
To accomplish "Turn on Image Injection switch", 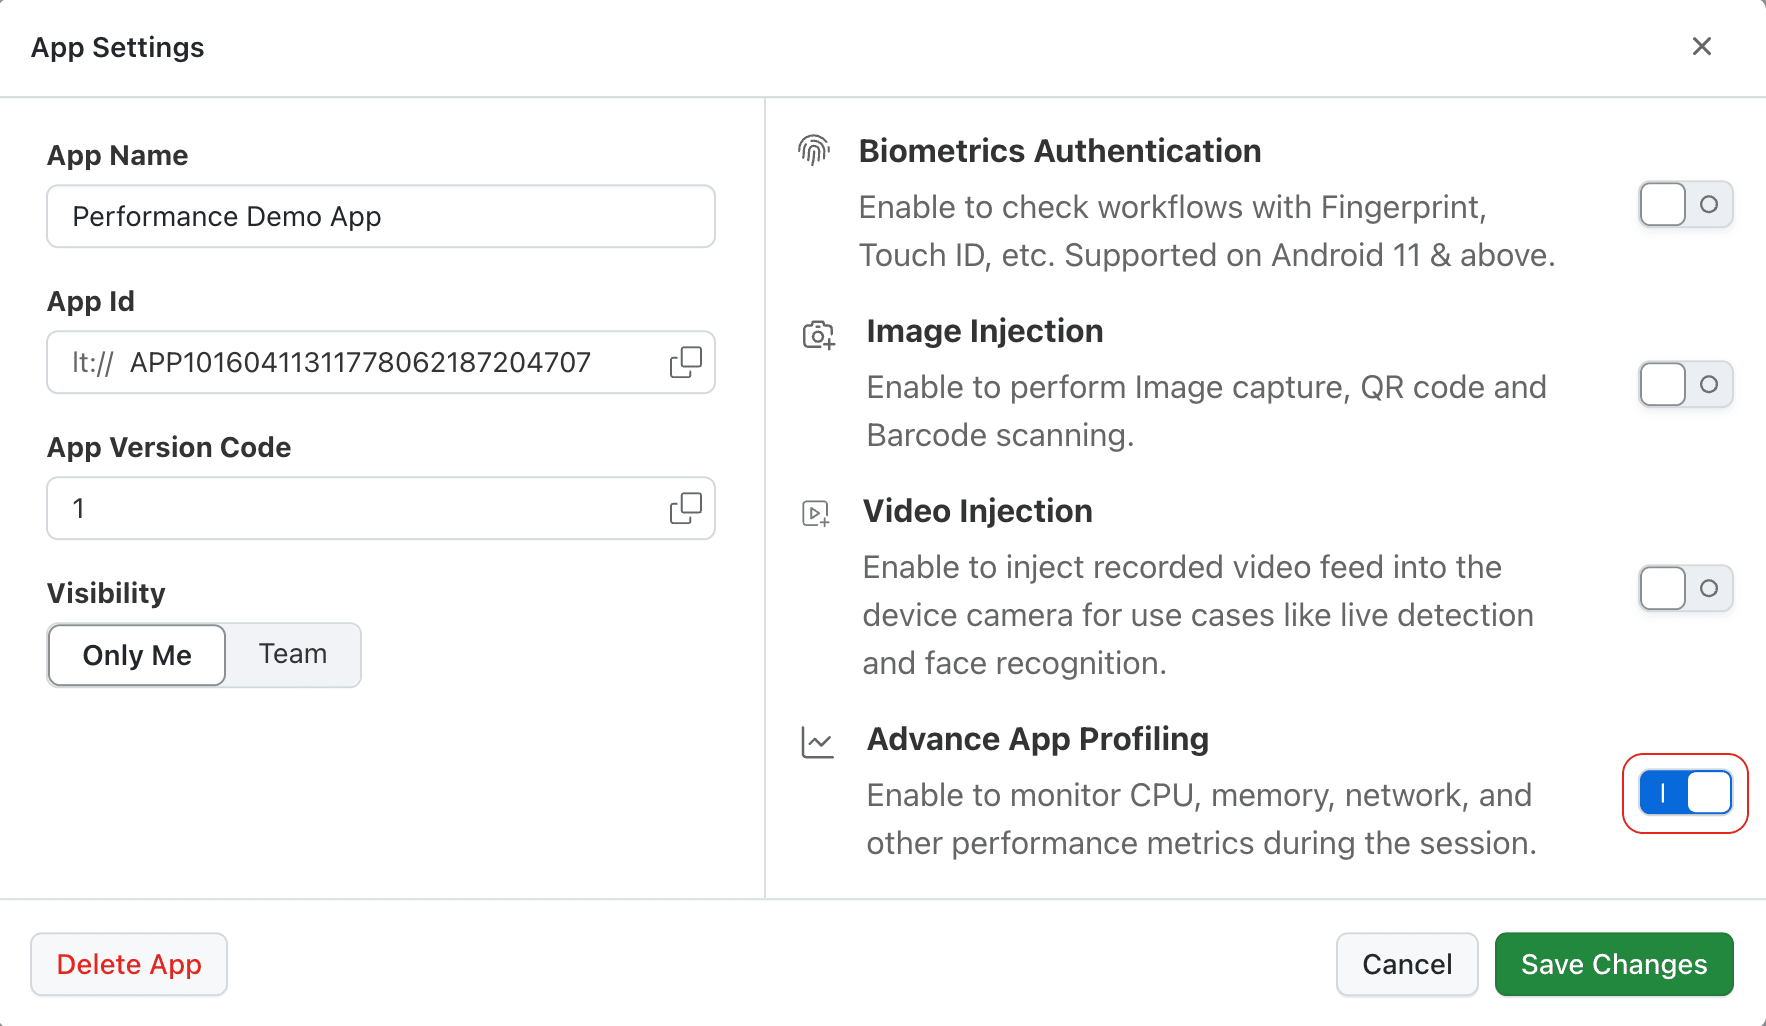I will [x=1686, y=385].
